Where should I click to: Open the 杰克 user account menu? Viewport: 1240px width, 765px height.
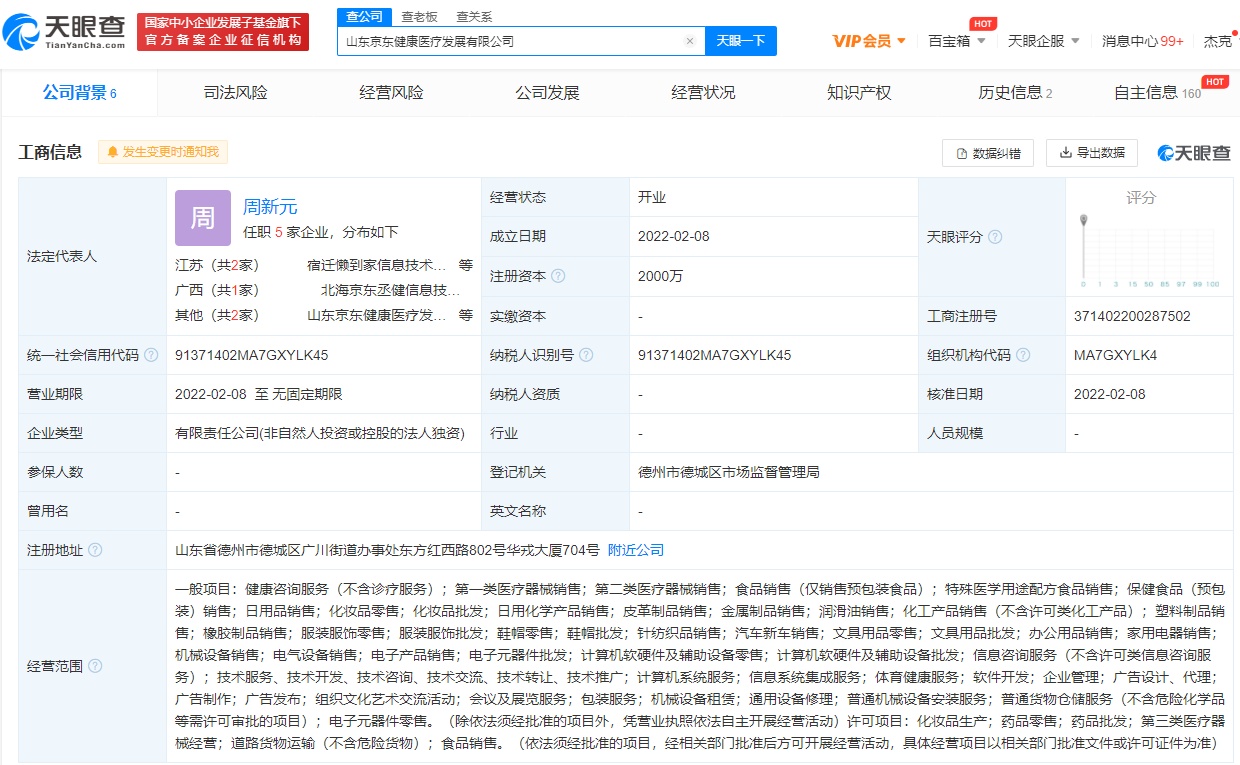point(1218,41)
